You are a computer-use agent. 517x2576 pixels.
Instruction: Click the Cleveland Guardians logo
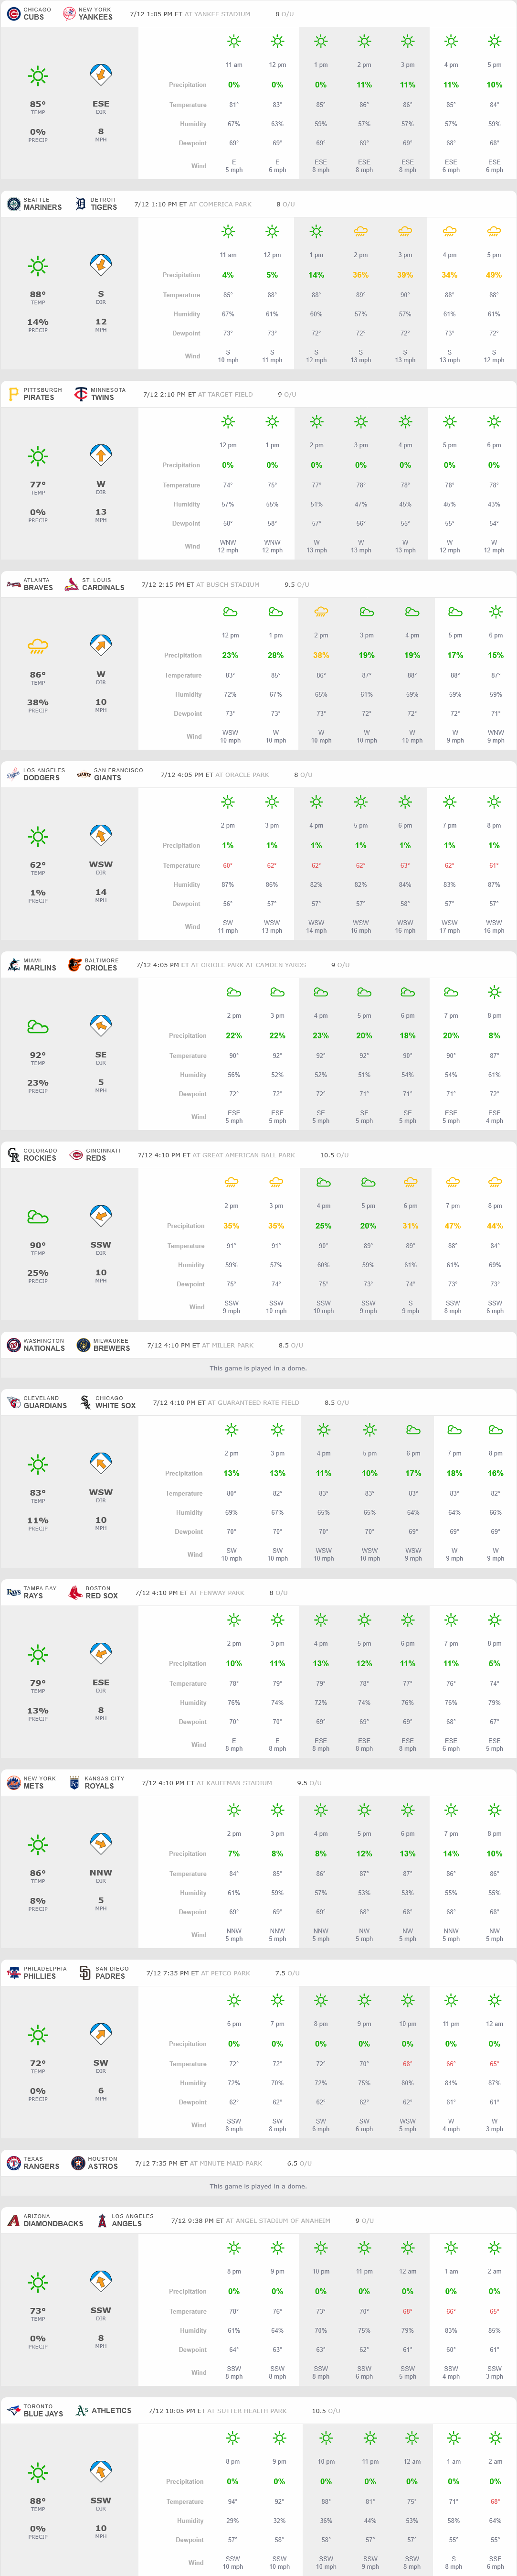click(x=13, y=1402)
